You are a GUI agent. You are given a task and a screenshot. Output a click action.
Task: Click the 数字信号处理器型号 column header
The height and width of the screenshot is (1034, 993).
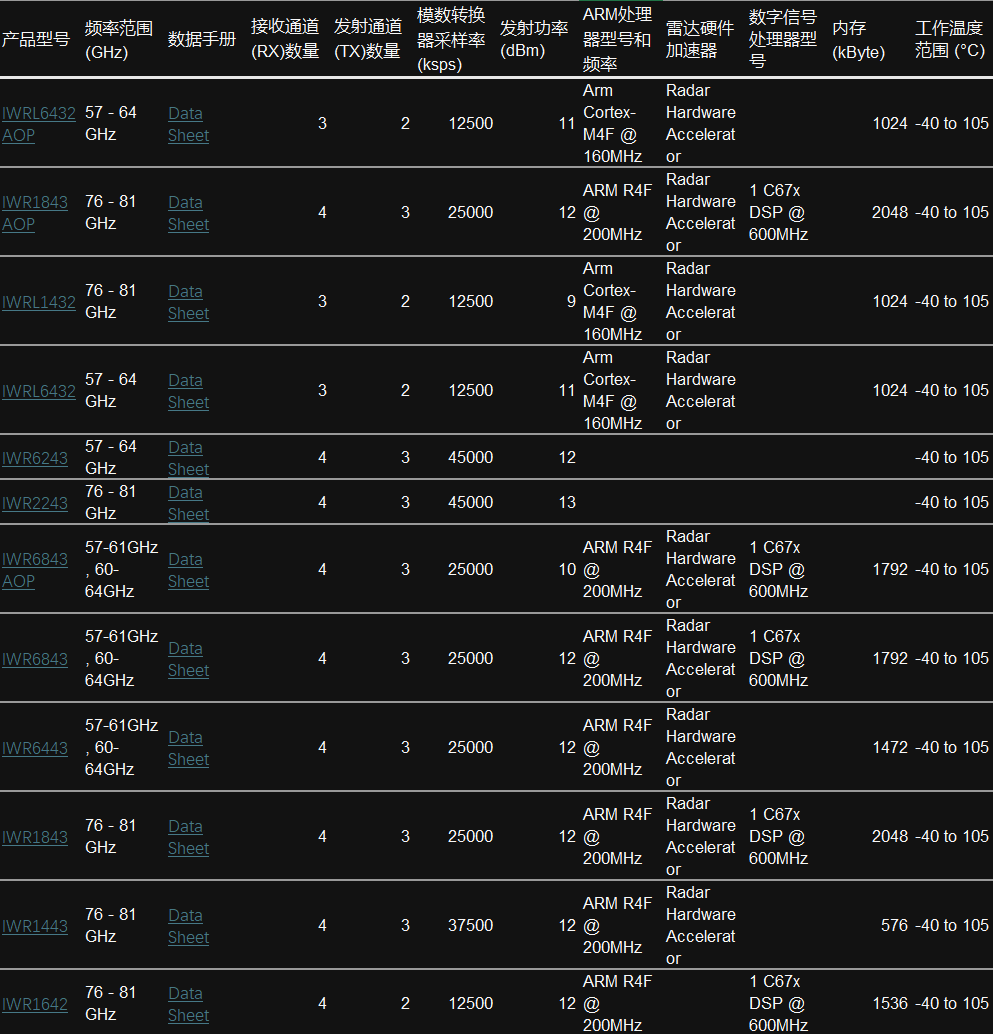tap(783, 39)
